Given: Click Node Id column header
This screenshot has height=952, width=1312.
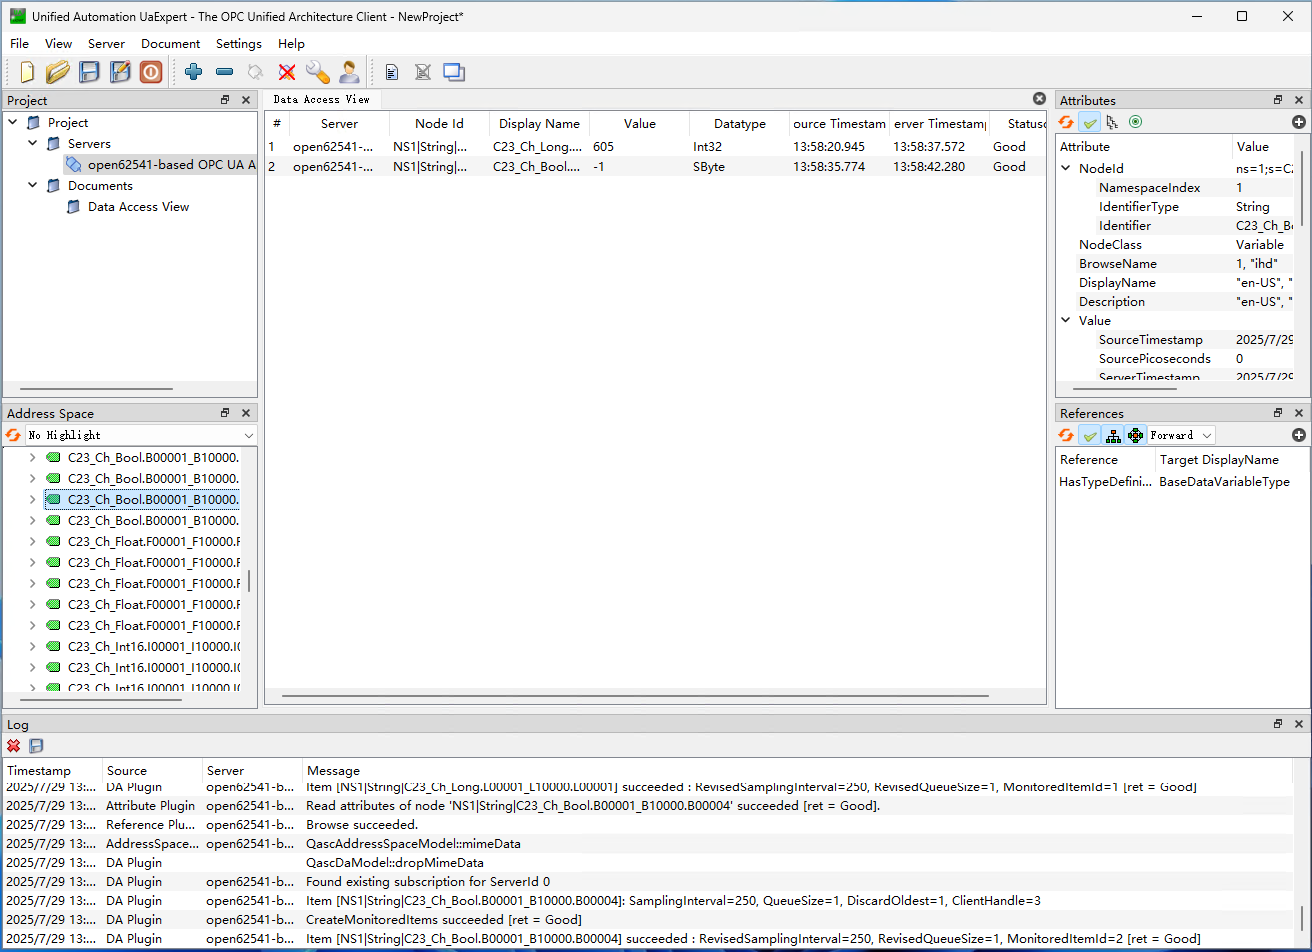Looking at the screenshot, I should pyautogui.click(x=439, y=124).
